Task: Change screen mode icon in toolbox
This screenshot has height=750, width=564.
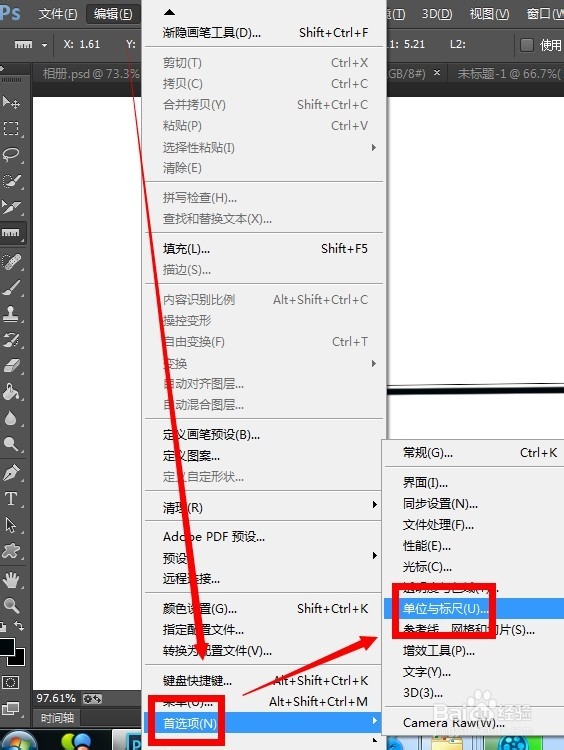Action: 11,708
